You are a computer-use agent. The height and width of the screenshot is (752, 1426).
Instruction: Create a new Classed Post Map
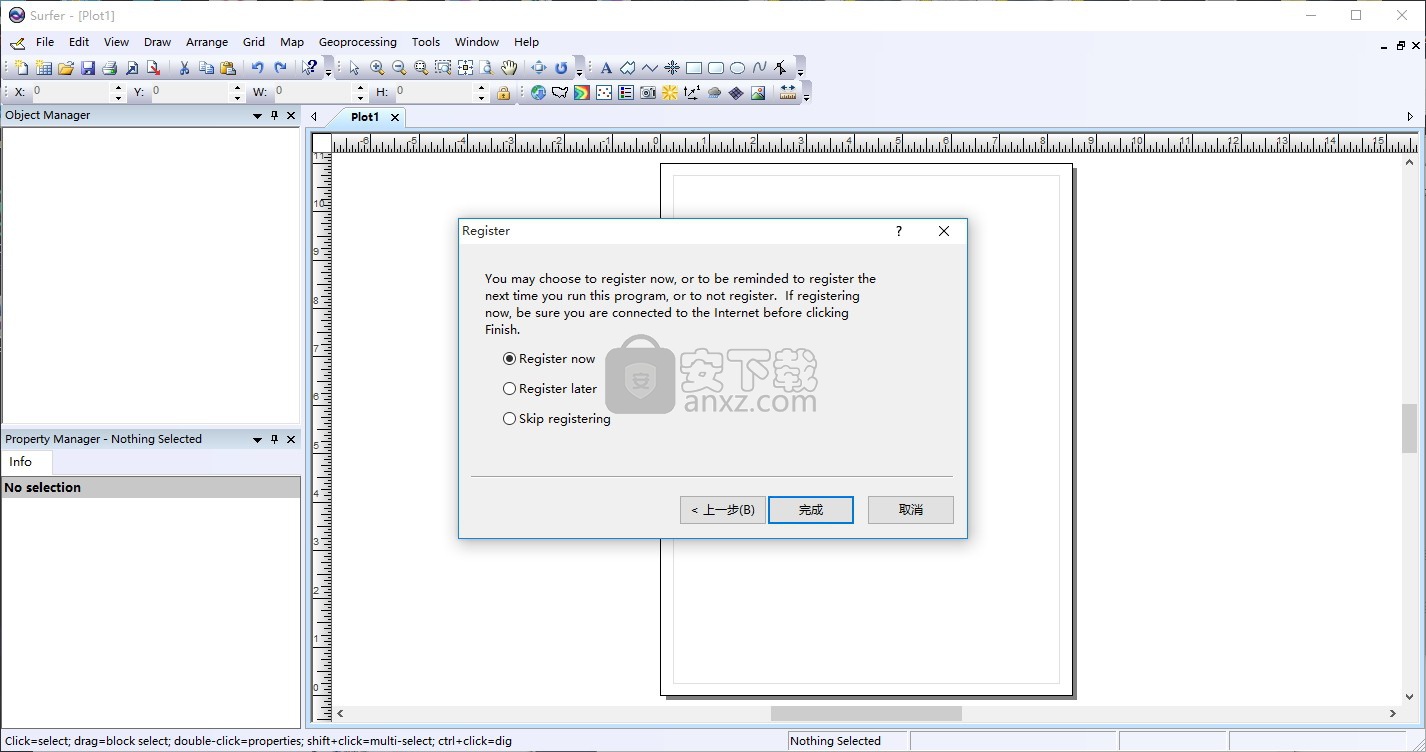[x=626, y=93]
